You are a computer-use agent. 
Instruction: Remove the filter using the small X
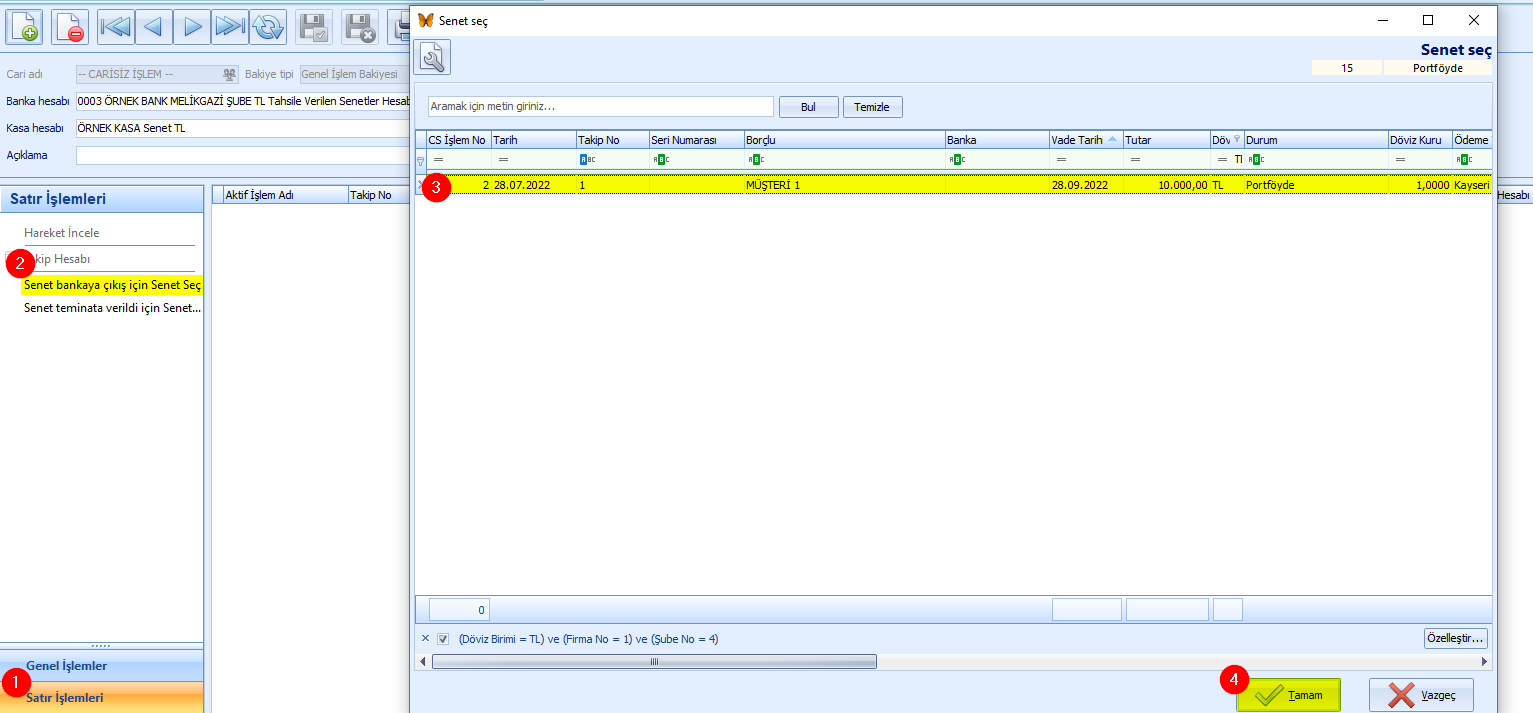click(425, 639)
